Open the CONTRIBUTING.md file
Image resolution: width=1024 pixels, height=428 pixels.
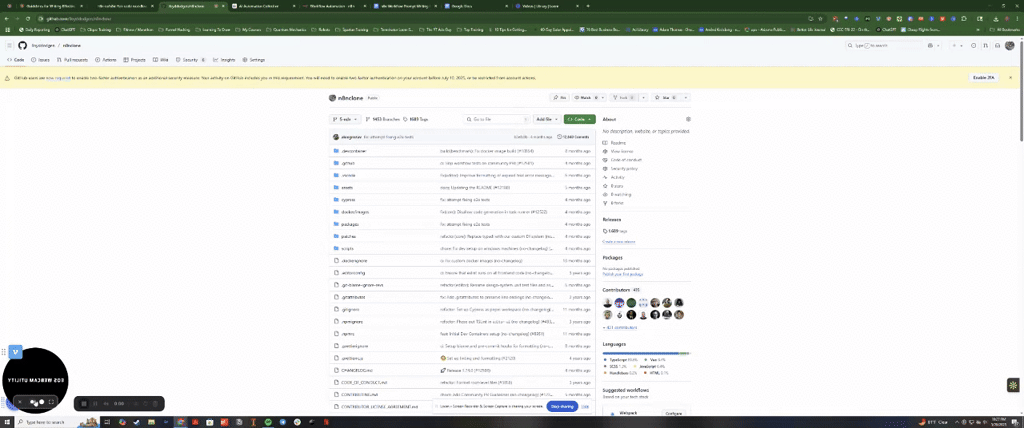[360, 394]
